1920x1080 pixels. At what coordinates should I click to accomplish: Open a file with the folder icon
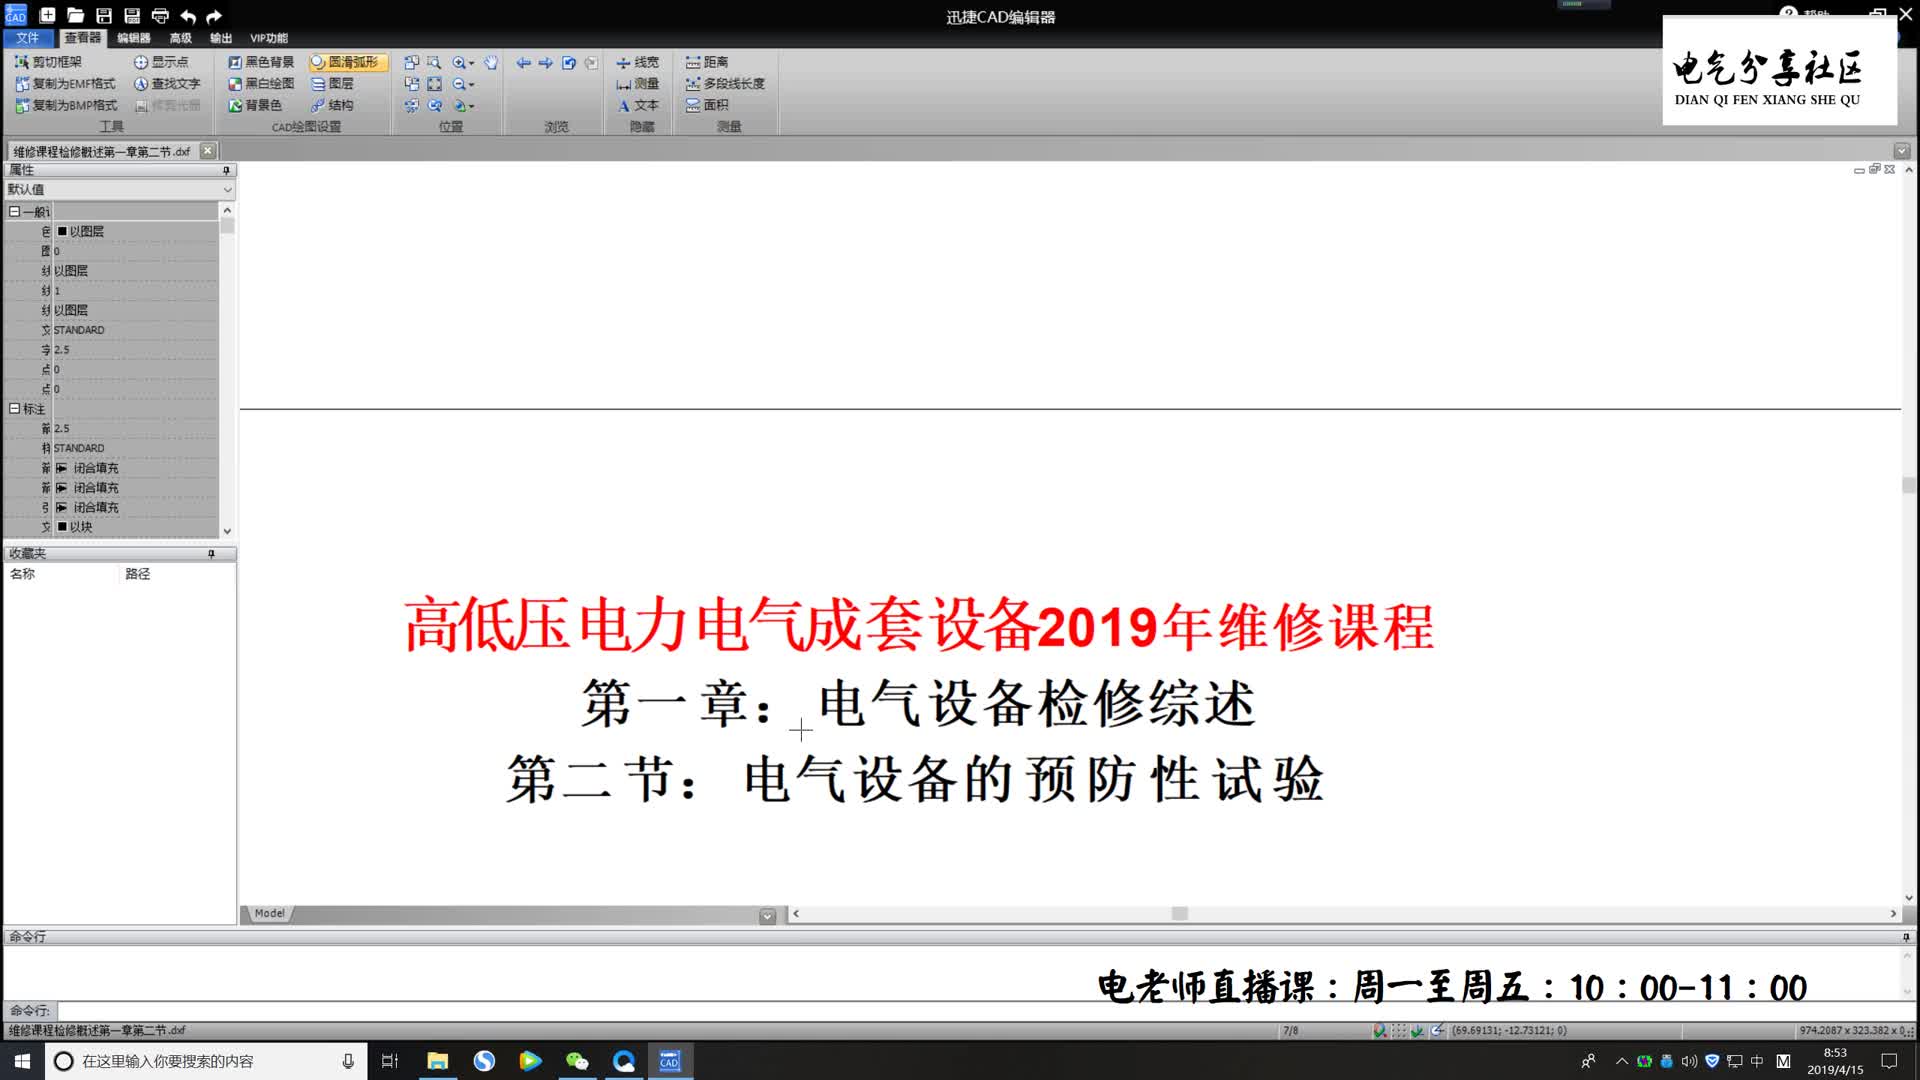click(75, 16)
